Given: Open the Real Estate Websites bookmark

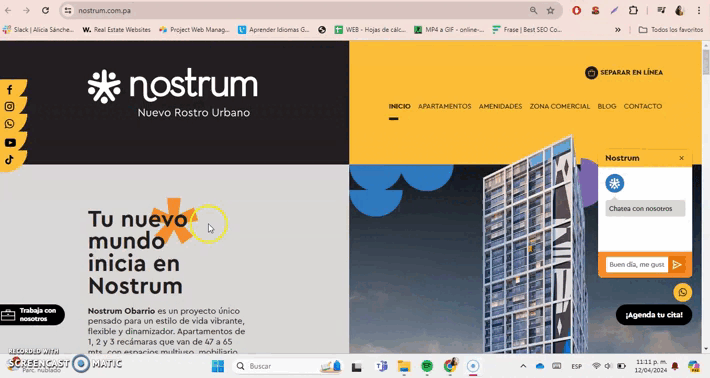Looking at the screenshot, I should click(117, 29).
